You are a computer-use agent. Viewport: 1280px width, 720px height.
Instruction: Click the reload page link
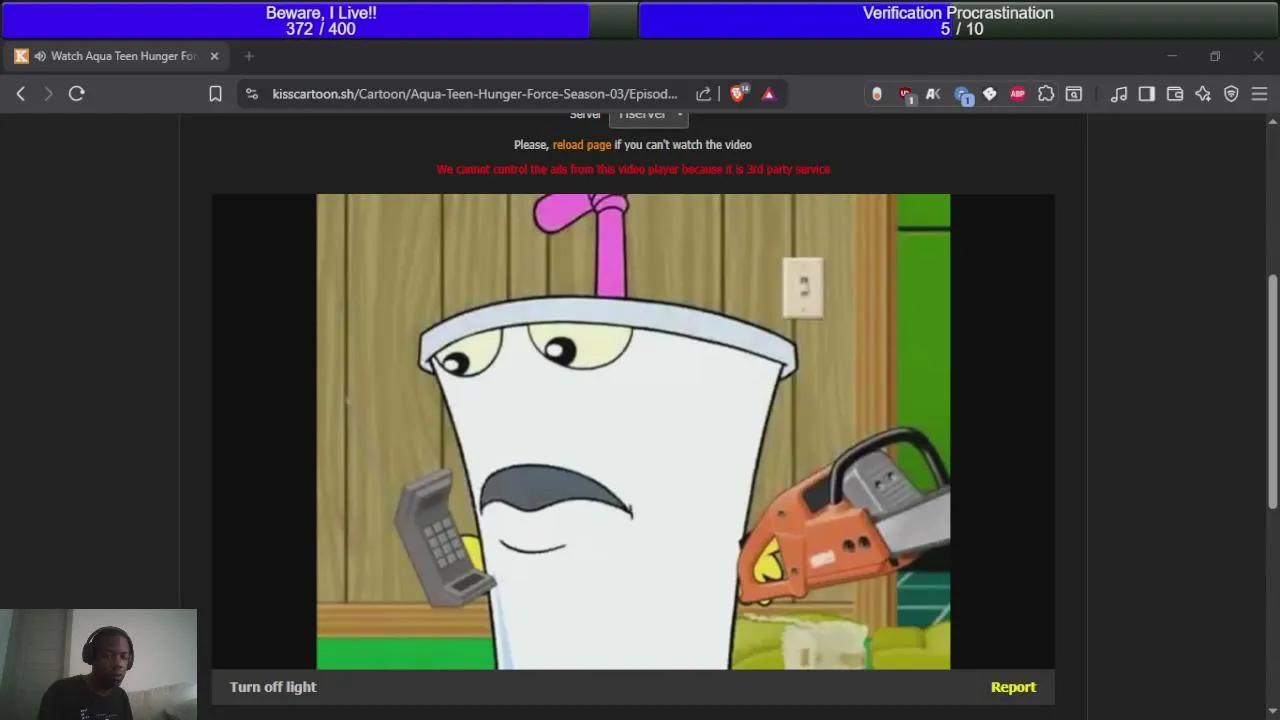click(582, 145)
